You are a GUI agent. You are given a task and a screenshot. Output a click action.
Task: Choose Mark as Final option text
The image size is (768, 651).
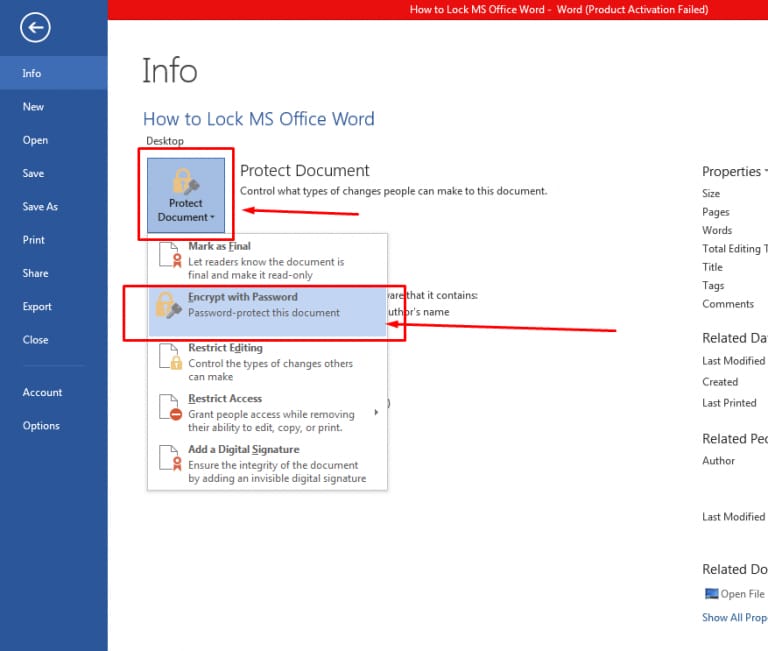pyautogui.click(x=219, y=246)
